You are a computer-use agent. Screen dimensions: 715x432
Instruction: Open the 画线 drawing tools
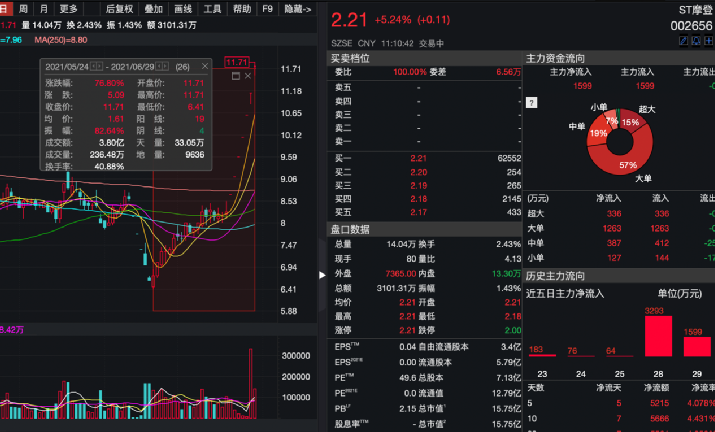pos(183,9)
